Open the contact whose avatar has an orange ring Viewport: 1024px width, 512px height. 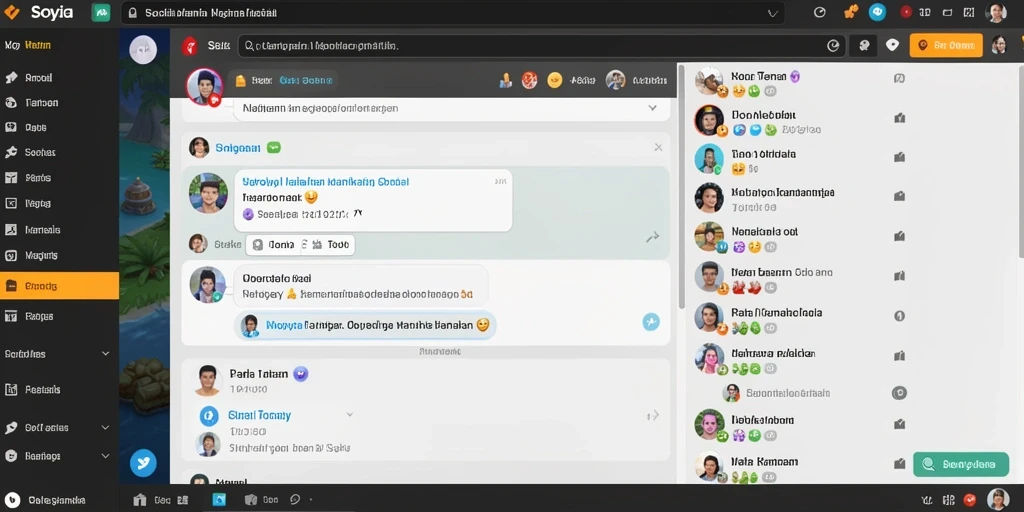point(709,120)
